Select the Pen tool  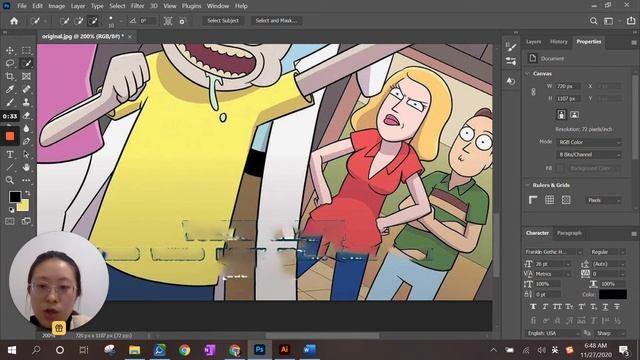coord(26,142)
